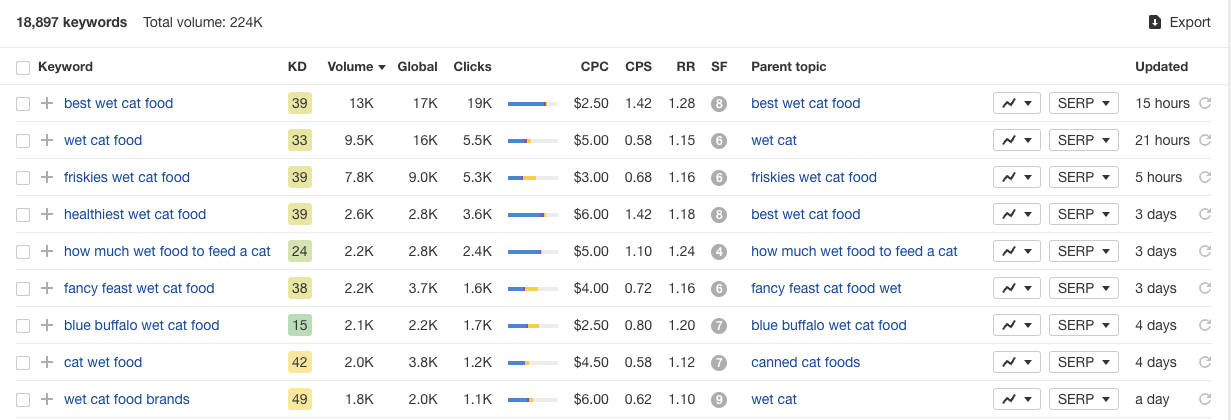Export the keywords list

(x=1180, y=22)
